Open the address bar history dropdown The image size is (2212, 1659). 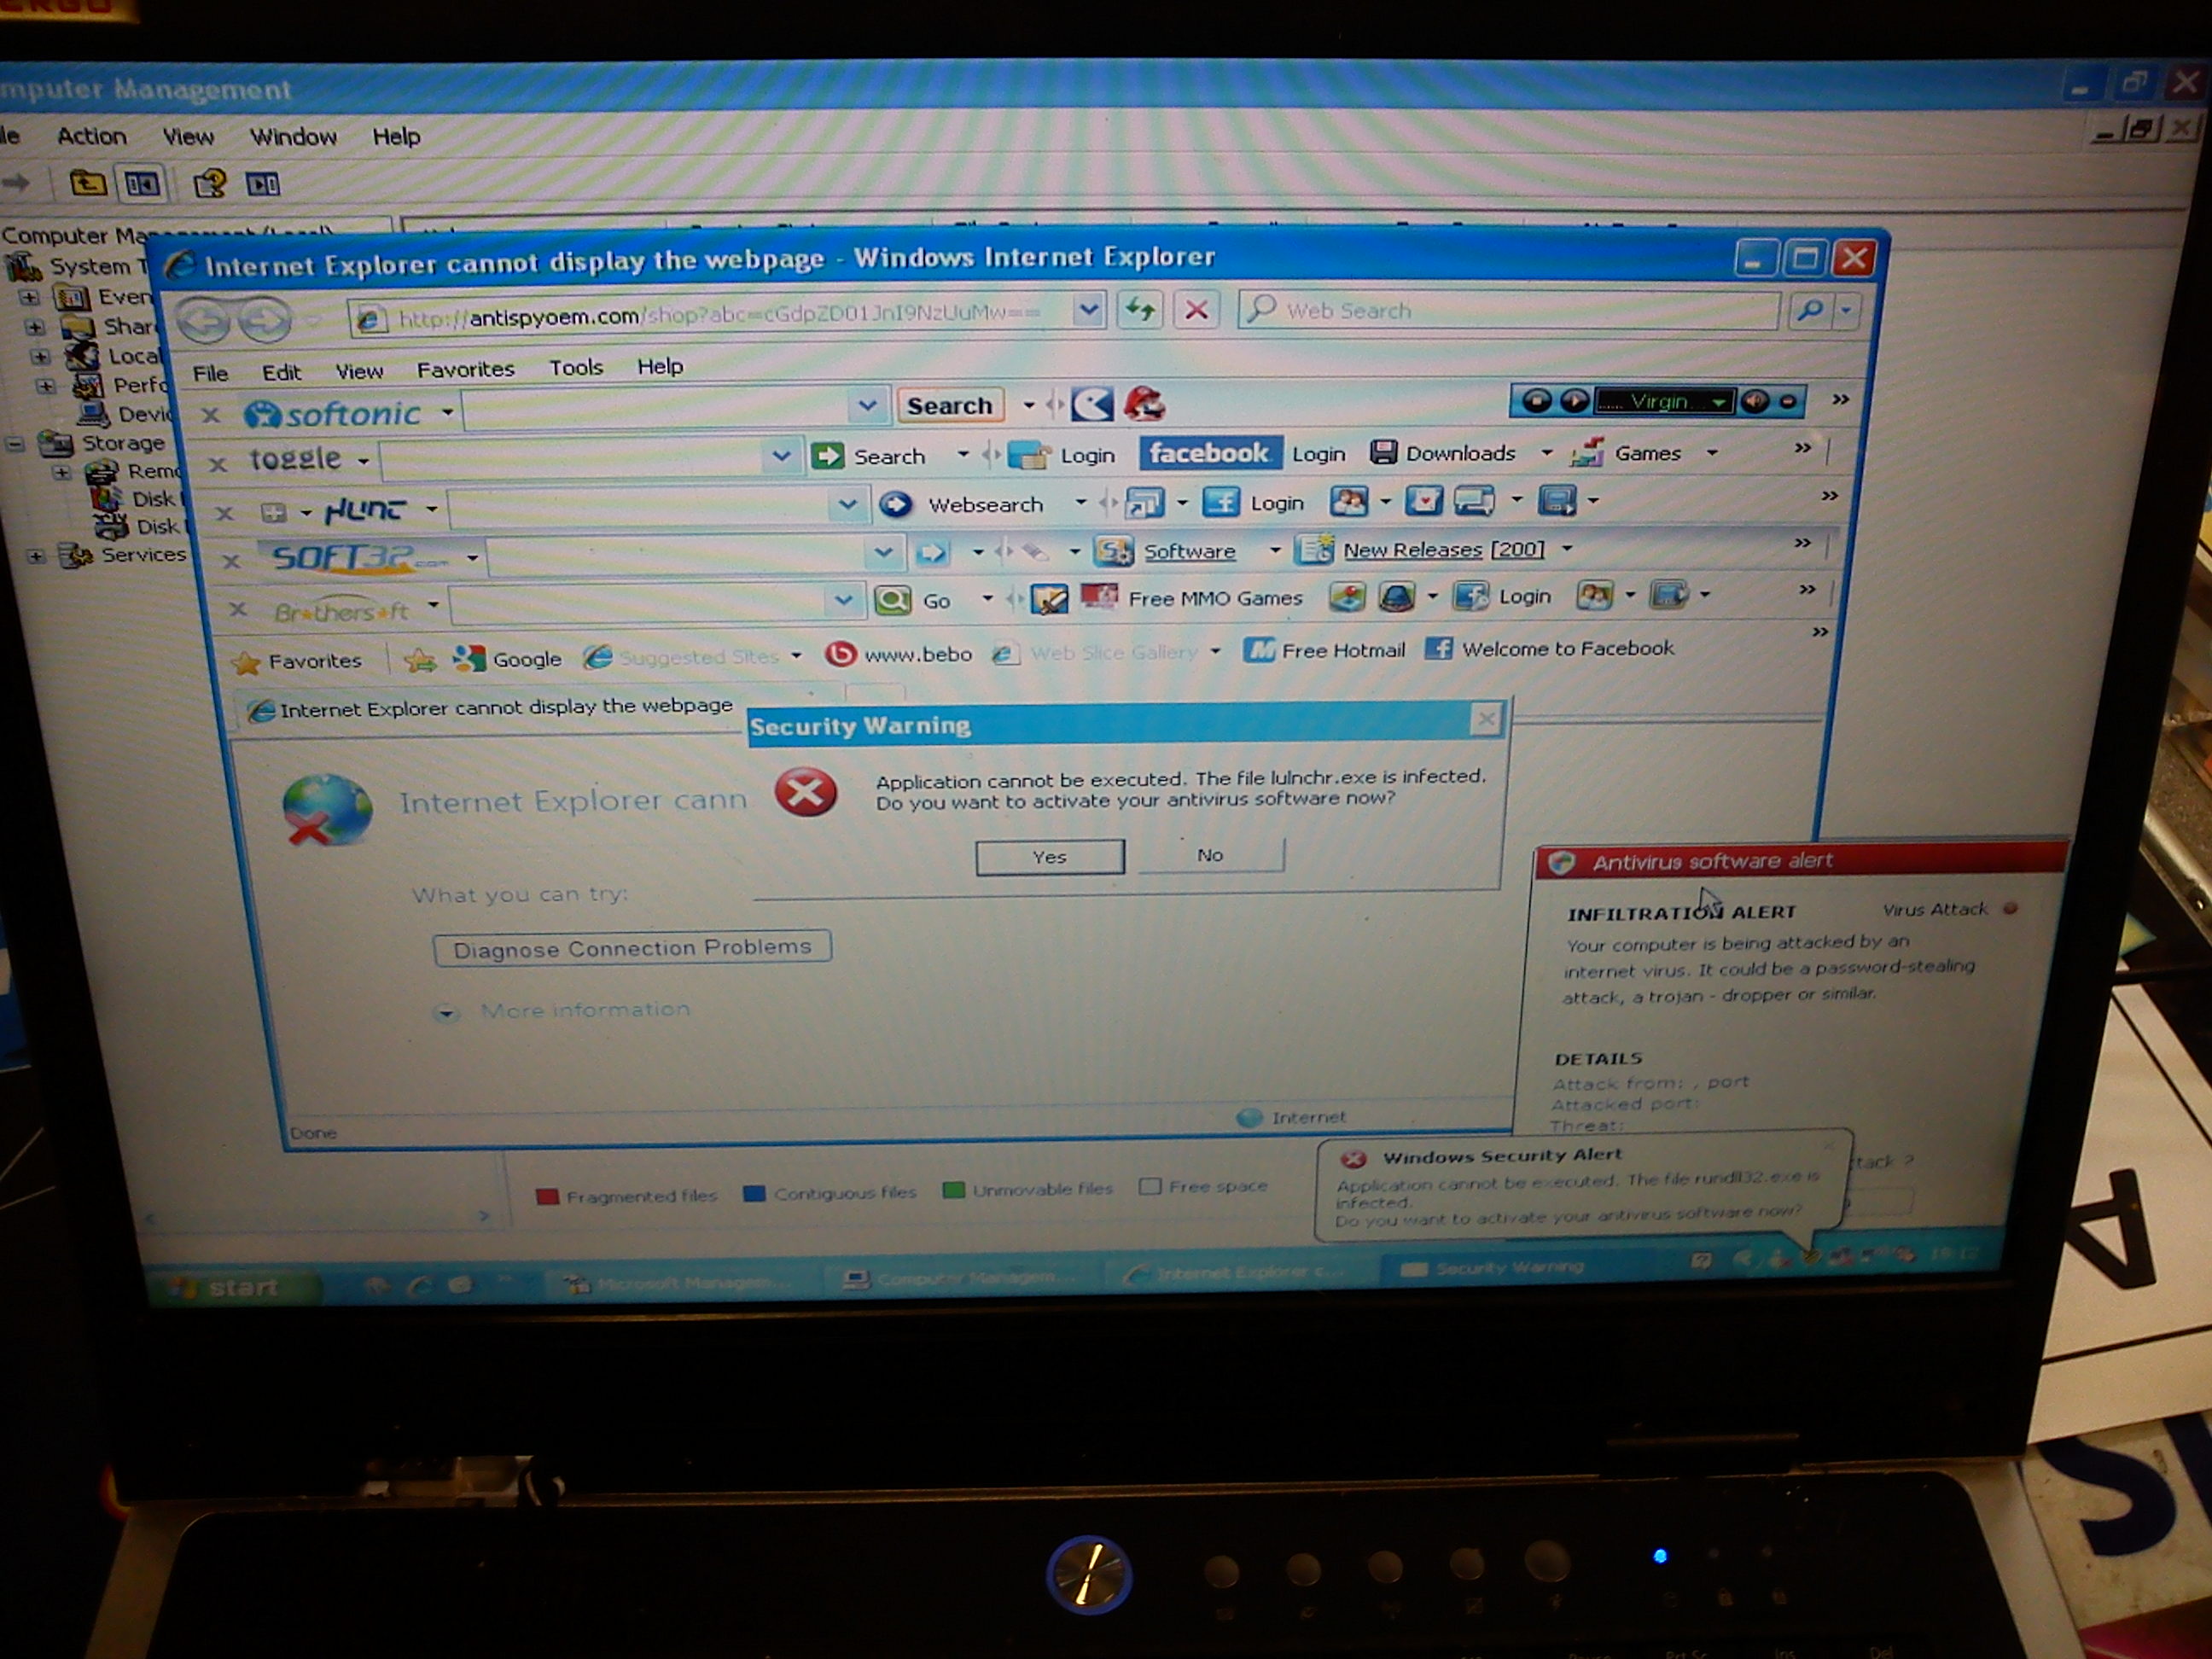(1088, 311)
